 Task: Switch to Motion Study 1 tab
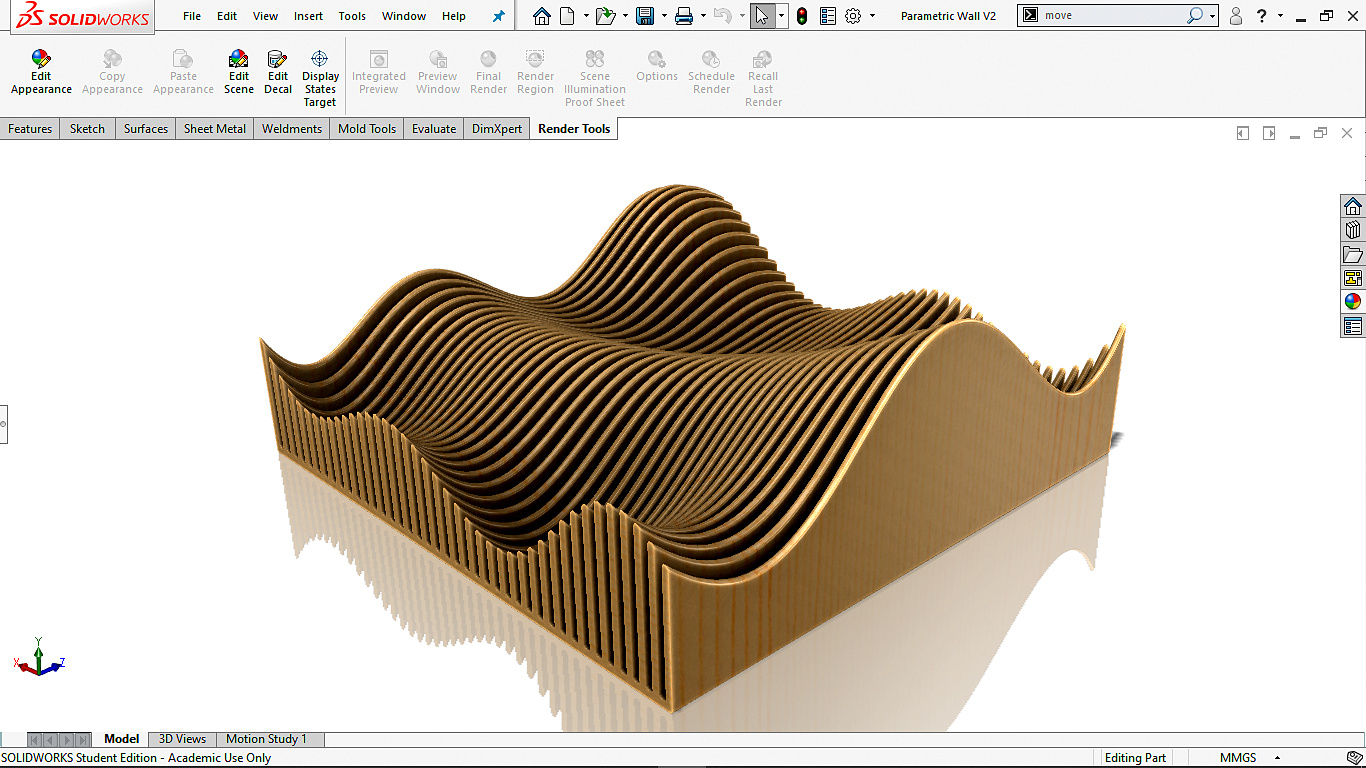coord(266,739)
